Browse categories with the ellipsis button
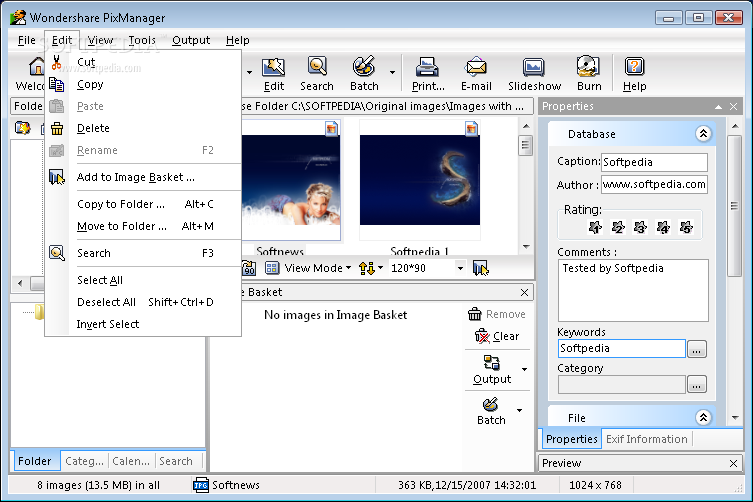 (697, 384)
